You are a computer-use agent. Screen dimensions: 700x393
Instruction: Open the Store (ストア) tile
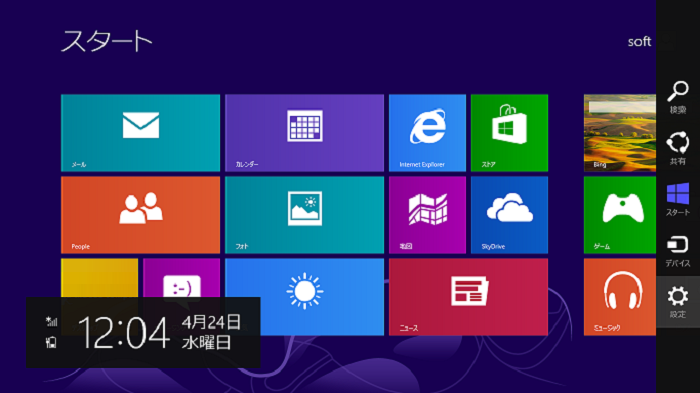pos(509,133)
